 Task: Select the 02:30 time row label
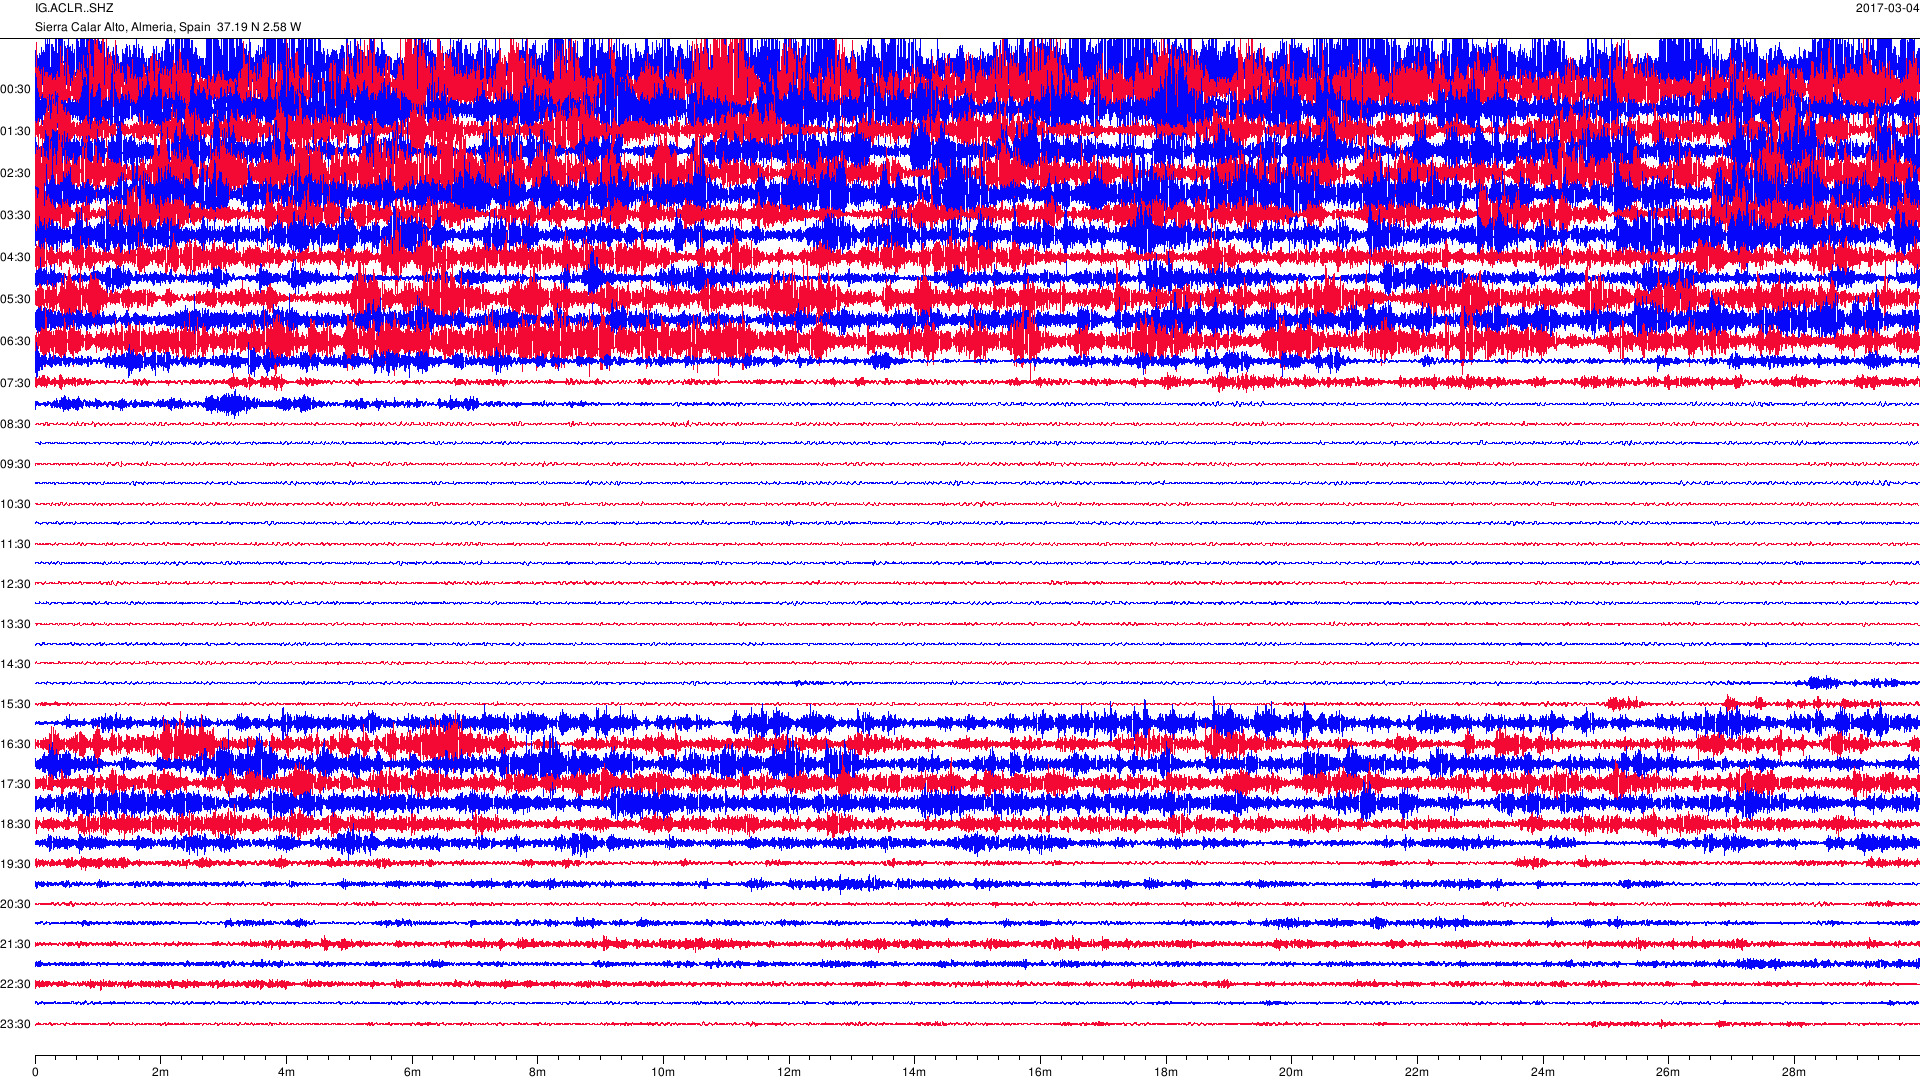point(16,173)
